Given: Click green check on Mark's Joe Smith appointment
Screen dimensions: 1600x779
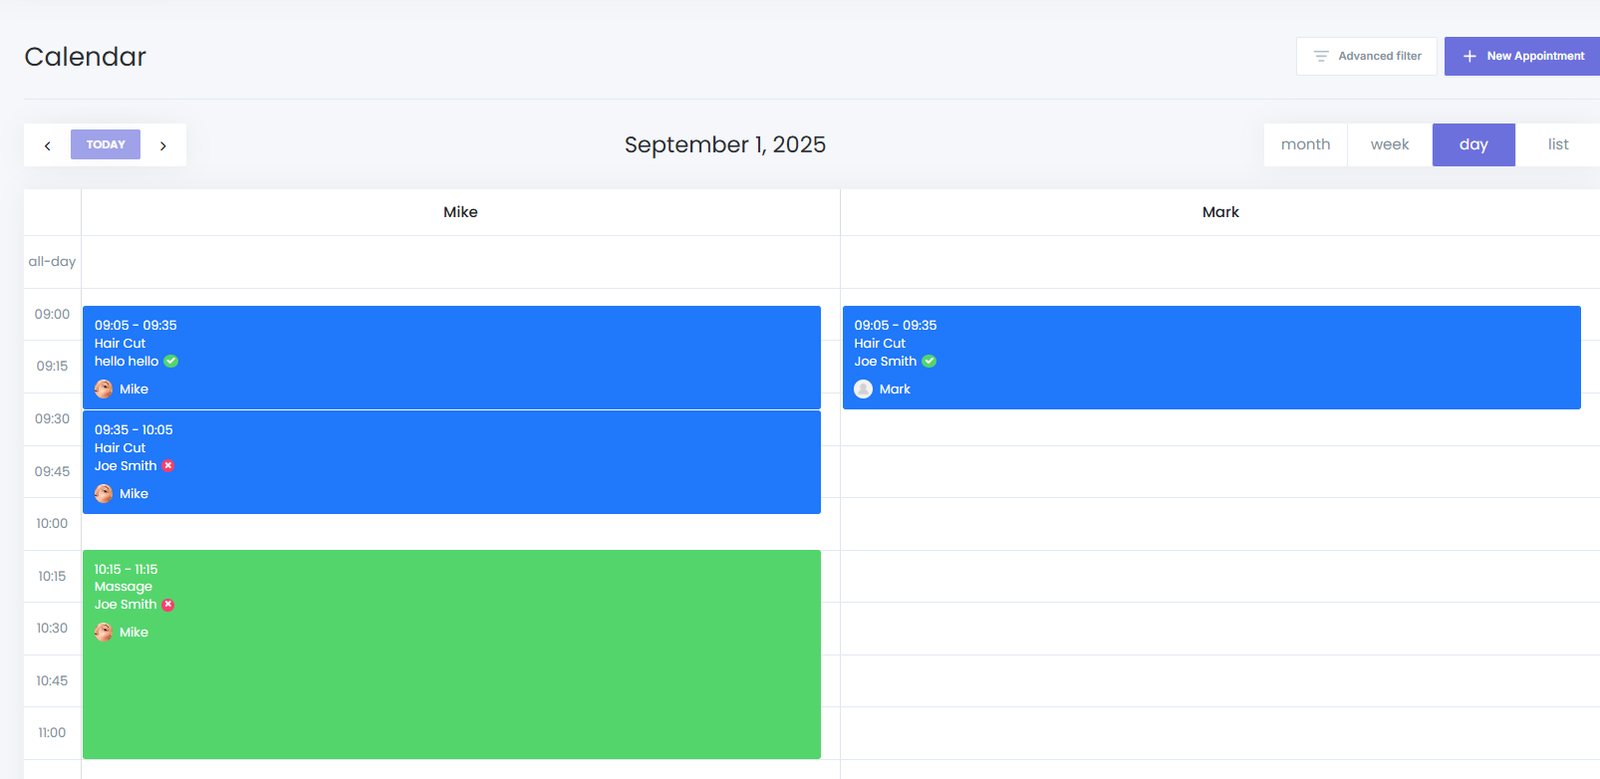Looking at the screenshot, I should [x=929, y=361].
